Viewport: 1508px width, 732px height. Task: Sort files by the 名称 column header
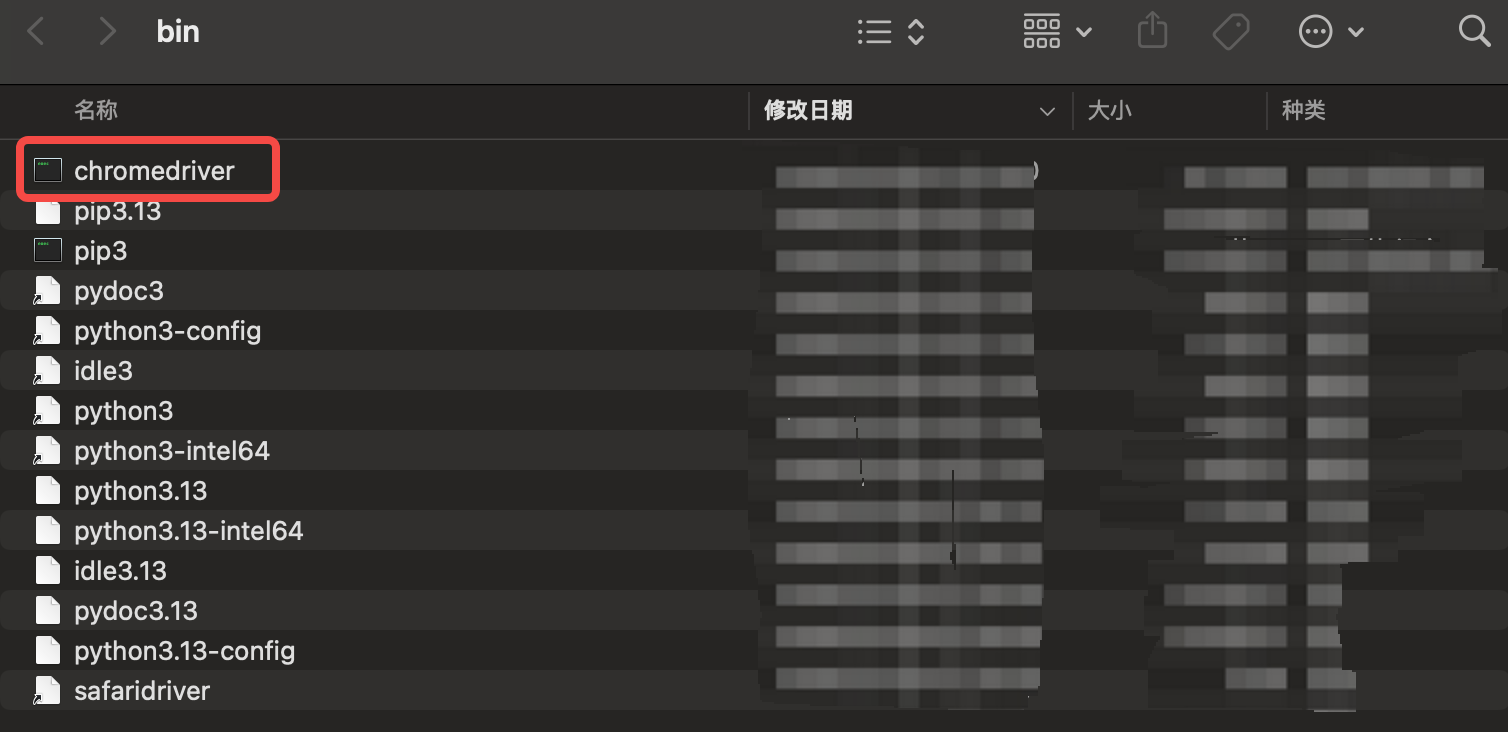point(96,110)
